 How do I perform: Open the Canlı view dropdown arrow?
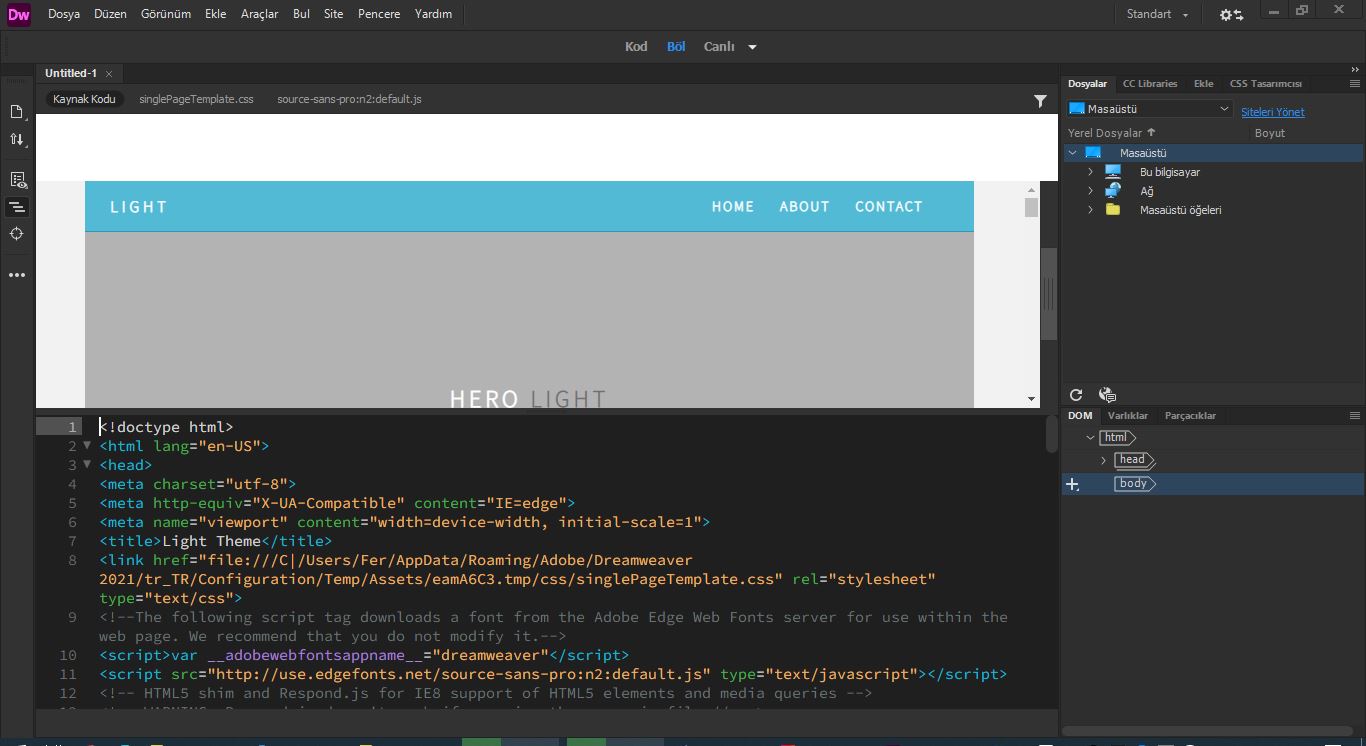point(753,47)
